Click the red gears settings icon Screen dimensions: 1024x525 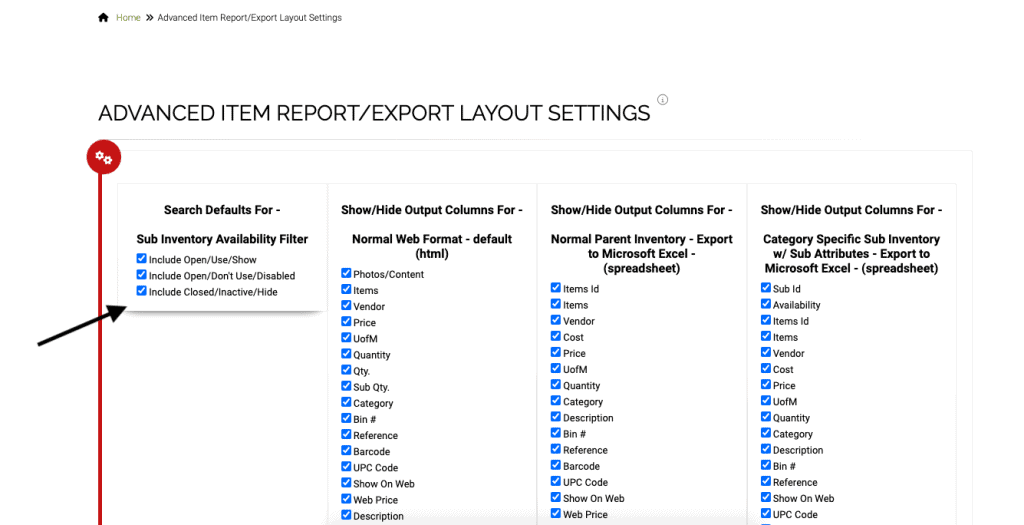click(104, 157)
